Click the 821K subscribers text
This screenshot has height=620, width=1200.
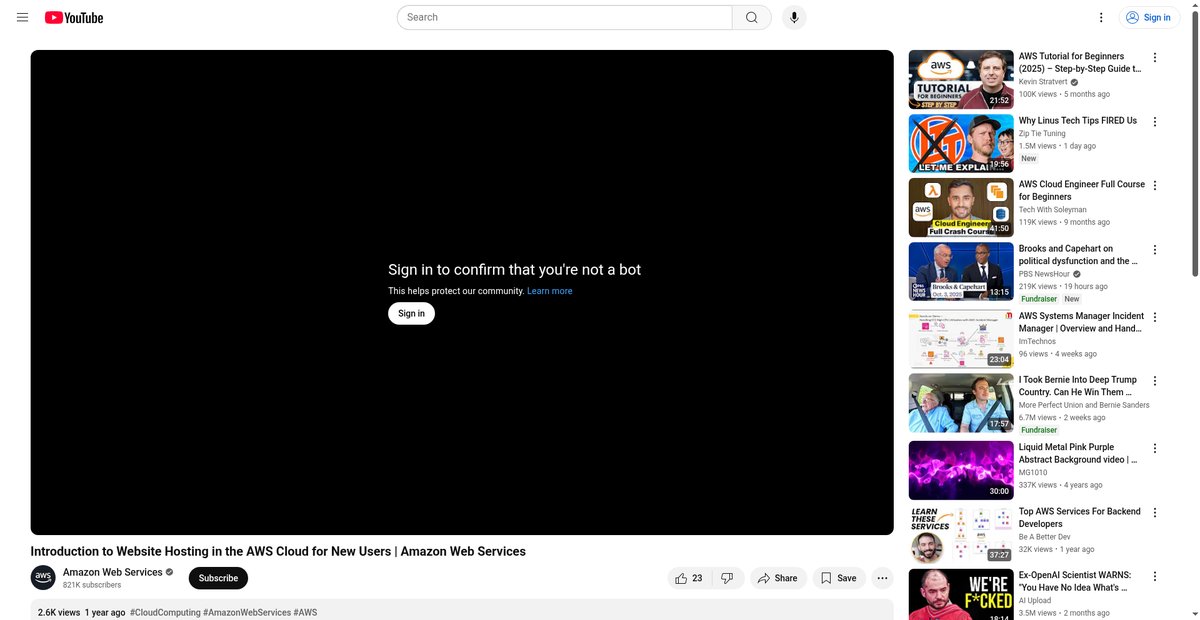92,585
